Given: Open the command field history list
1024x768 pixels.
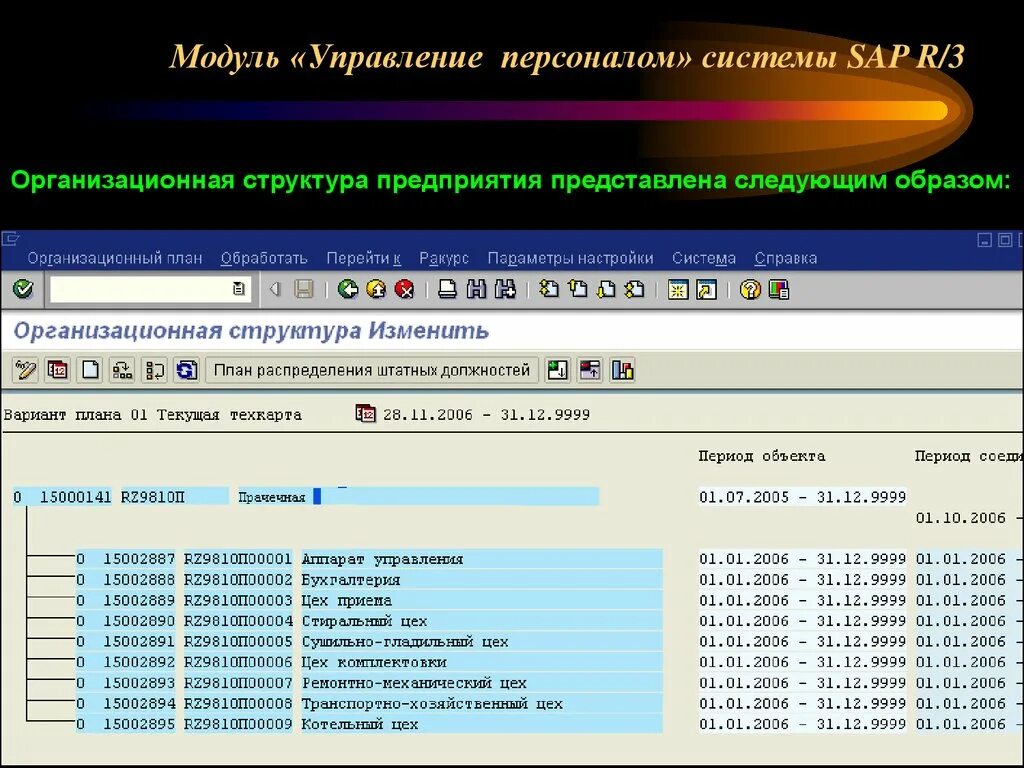Looking at the screenshot, I should (239, 289).
